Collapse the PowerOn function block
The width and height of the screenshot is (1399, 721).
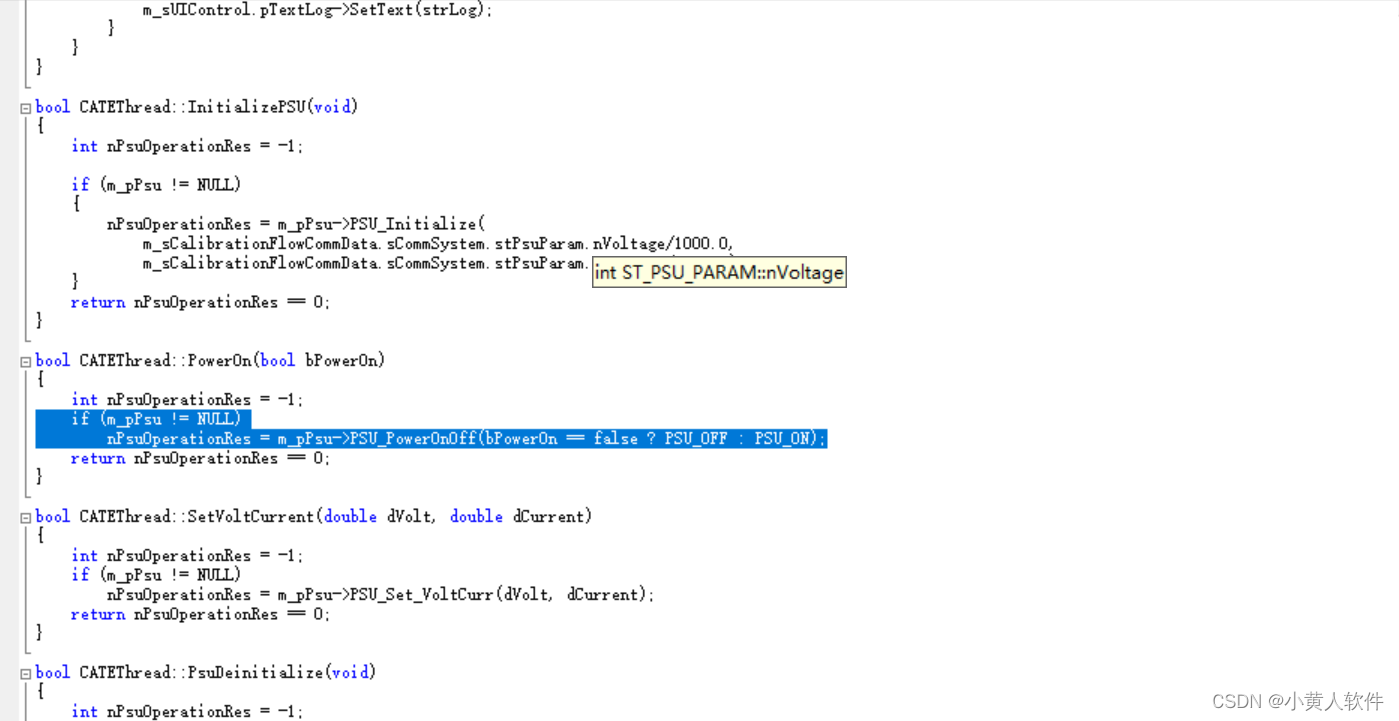26,362
